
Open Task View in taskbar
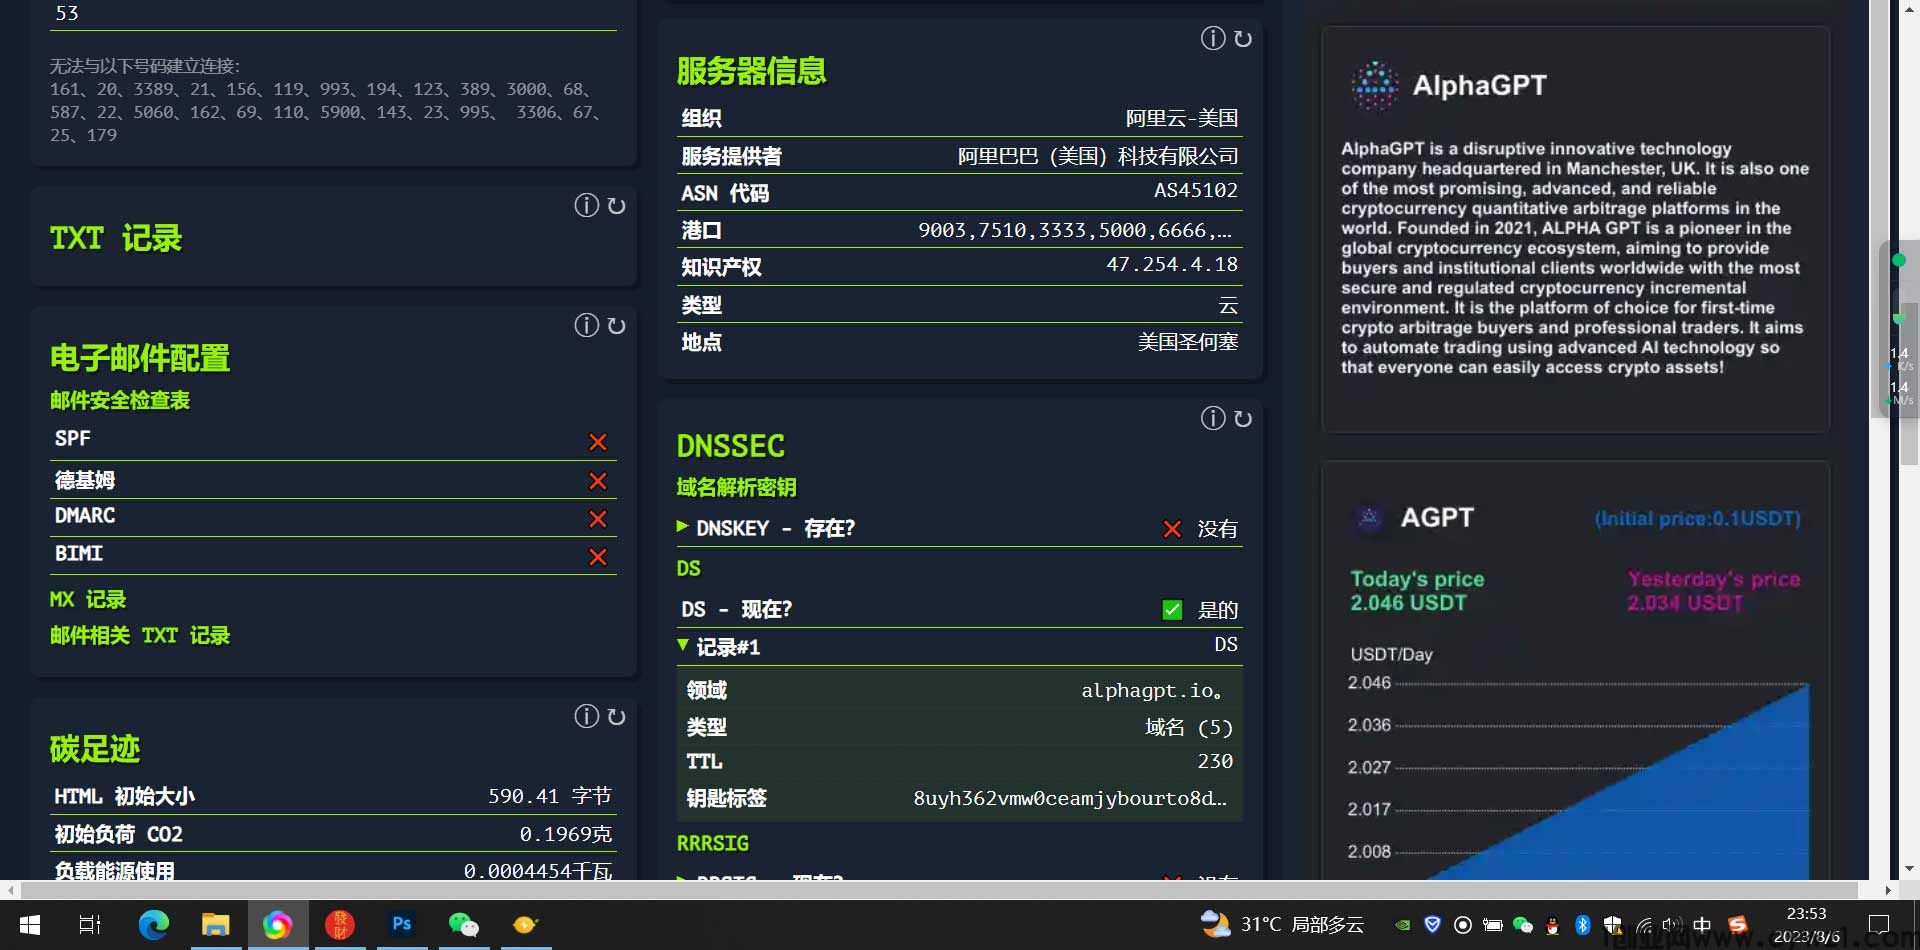90,925
